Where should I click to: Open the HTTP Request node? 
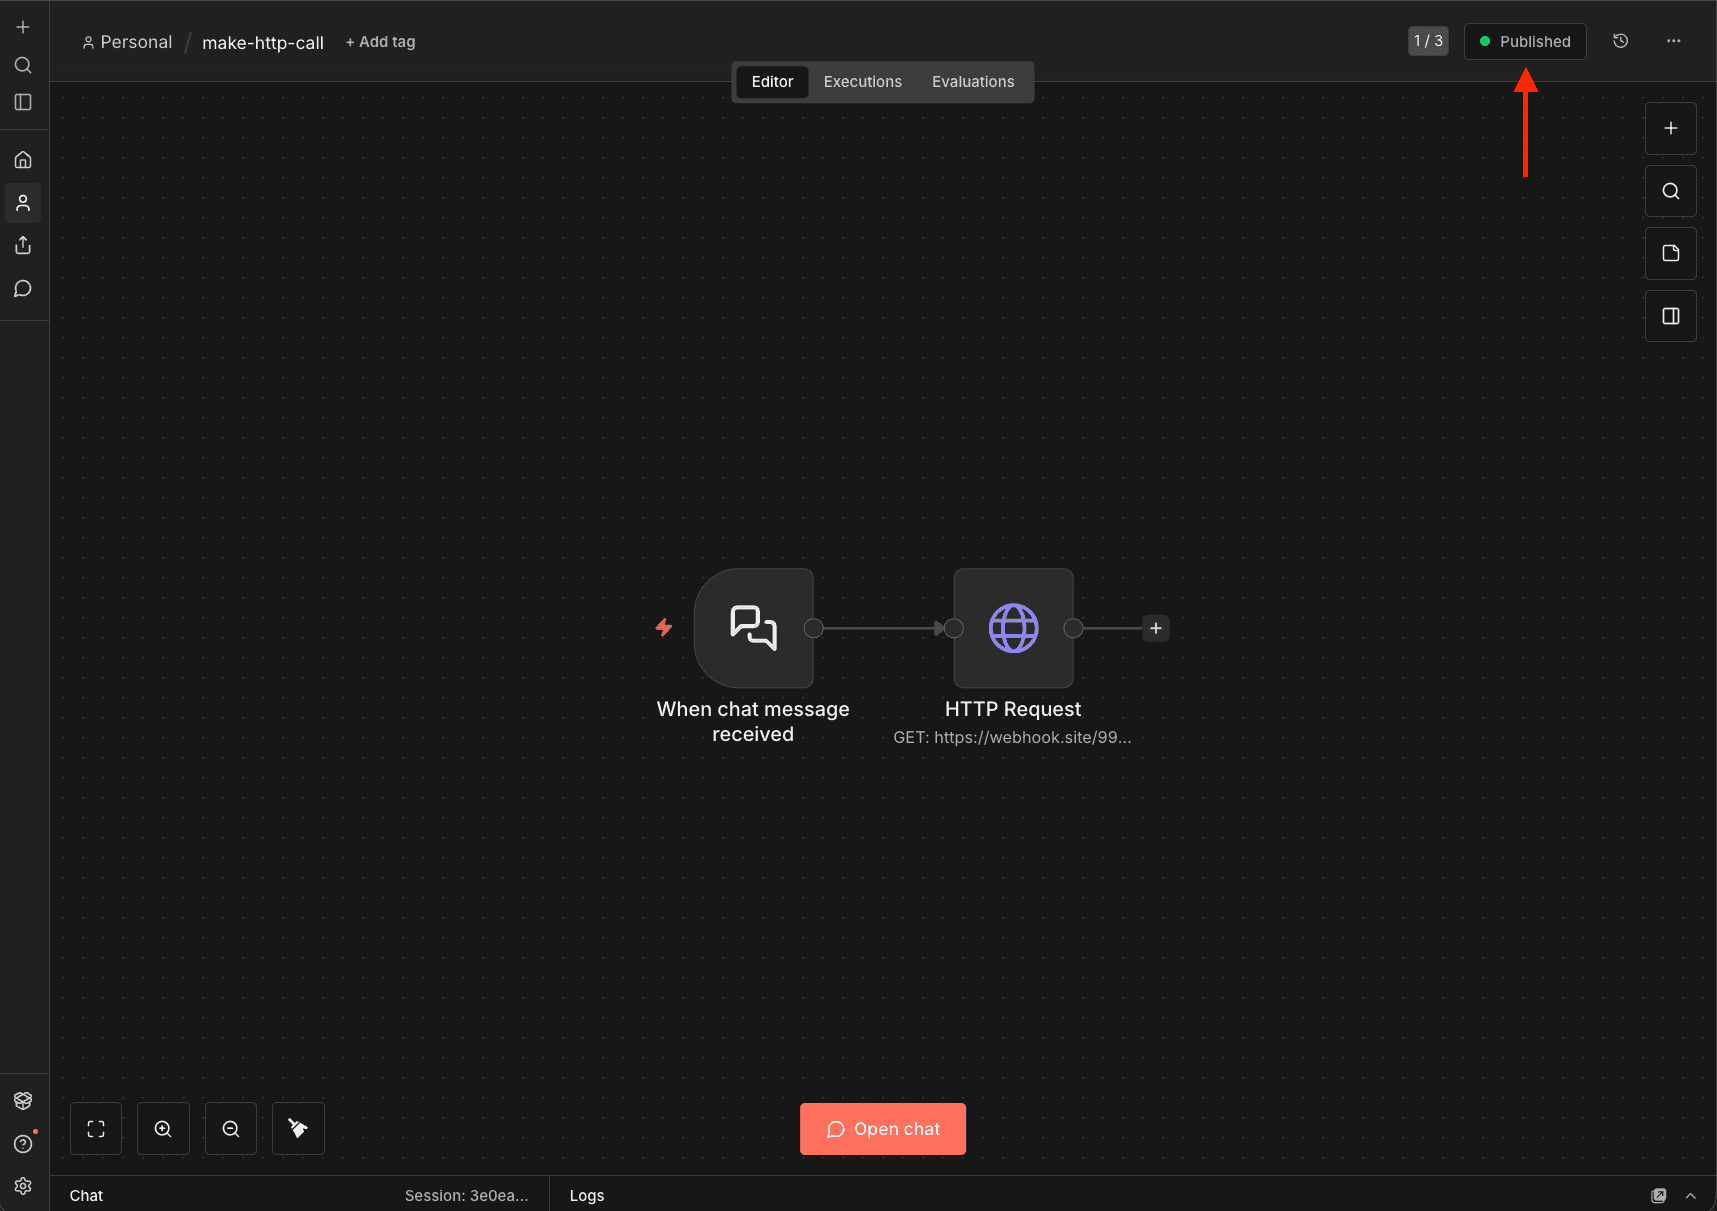pos(1013,628)
